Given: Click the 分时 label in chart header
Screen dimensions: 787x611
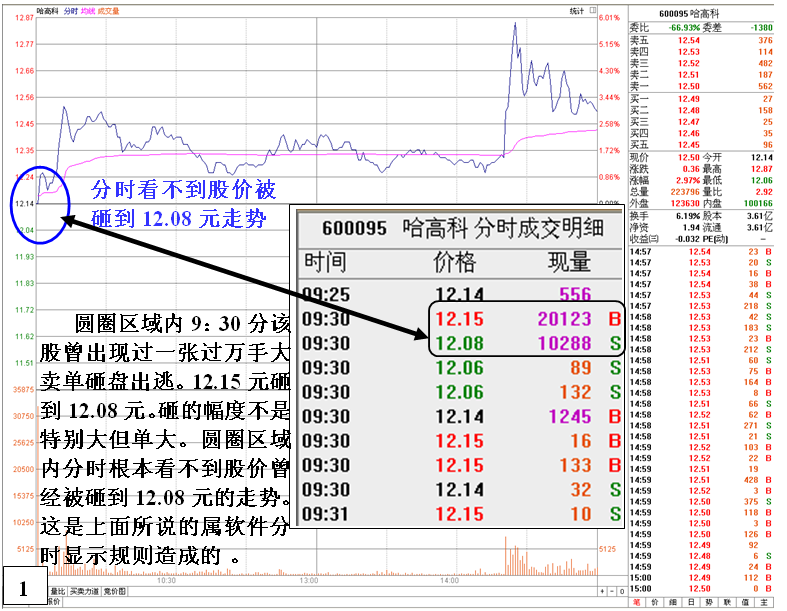Looking at the screenshot, I should click(x=69, y=11).
